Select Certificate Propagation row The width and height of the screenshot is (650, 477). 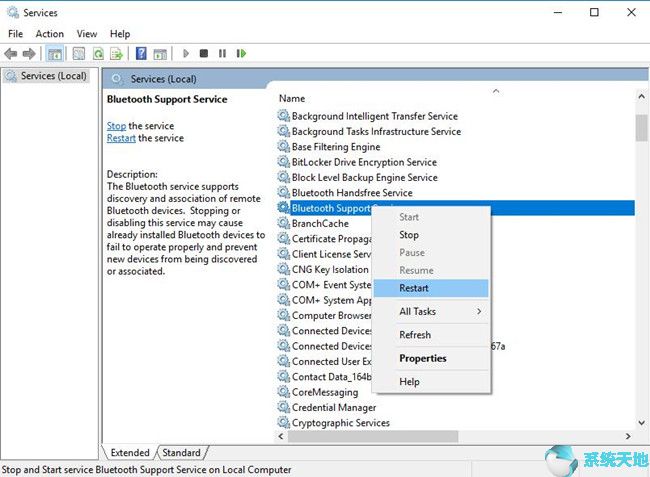pos(324,238)
